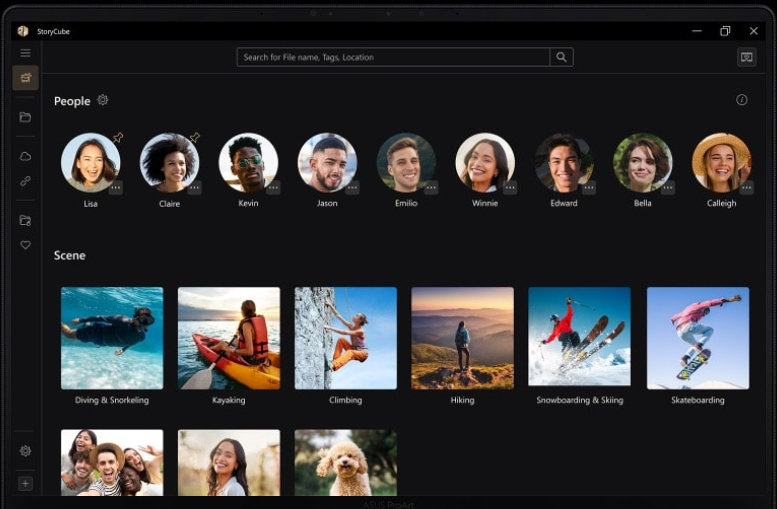The height and width of the screenshot is (509, 777).
Task: Open more options for Lisa
Action: (x=115, y=188)
